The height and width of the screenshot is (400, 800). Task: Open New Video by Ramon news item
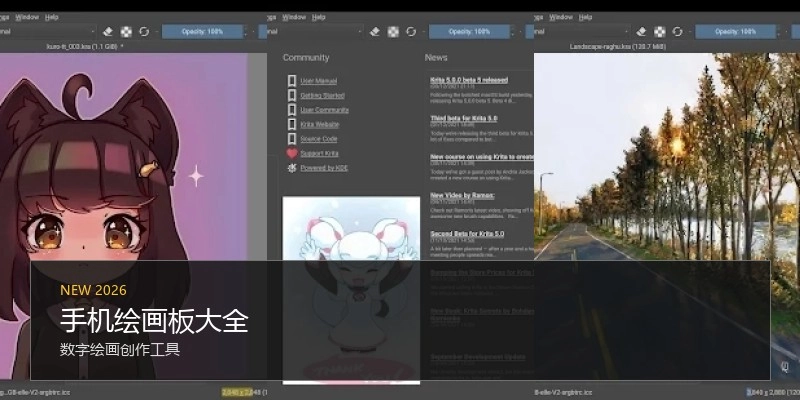462,195
